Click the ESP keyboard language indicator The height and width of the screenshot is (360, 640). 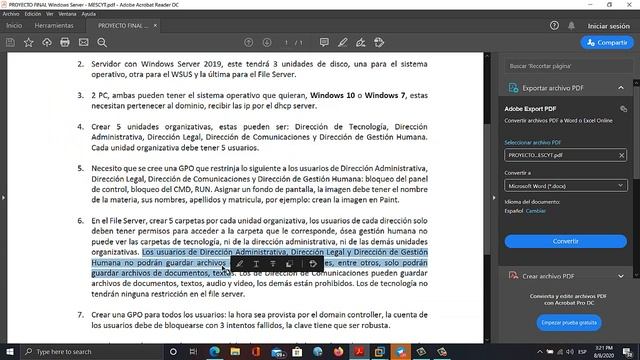coord(582,351)
